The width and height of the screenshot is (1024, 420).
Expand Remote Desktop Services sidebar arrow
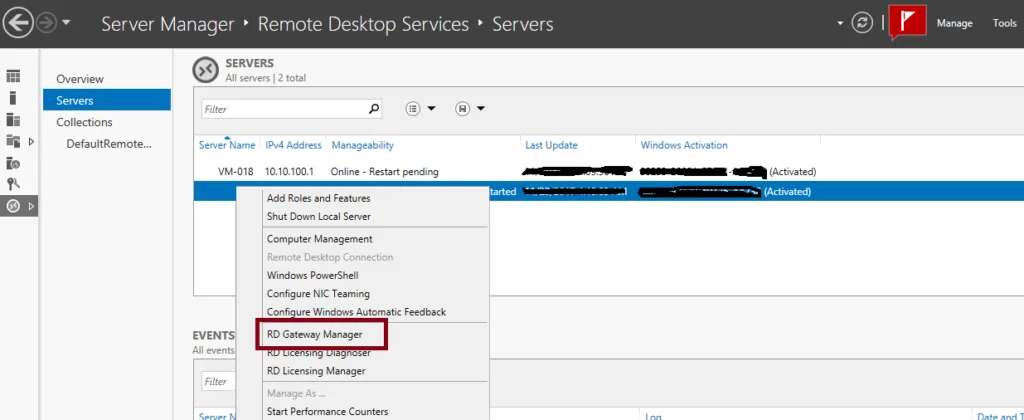click(x=31, y=206)
